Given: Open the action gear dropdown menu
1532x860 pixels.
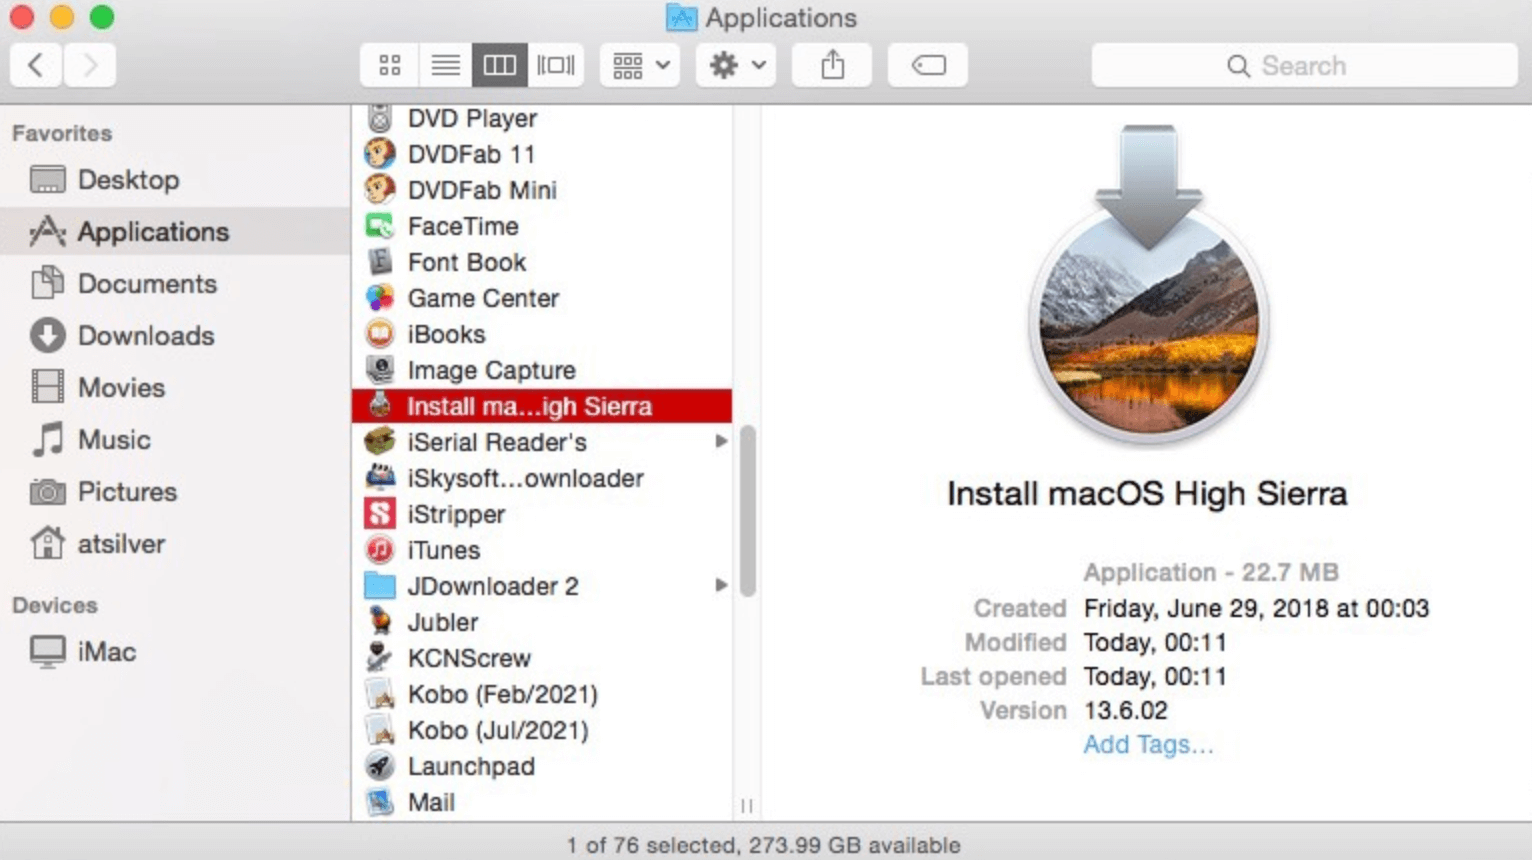Looking at the screenshot, I should click(x=735, y=64).
